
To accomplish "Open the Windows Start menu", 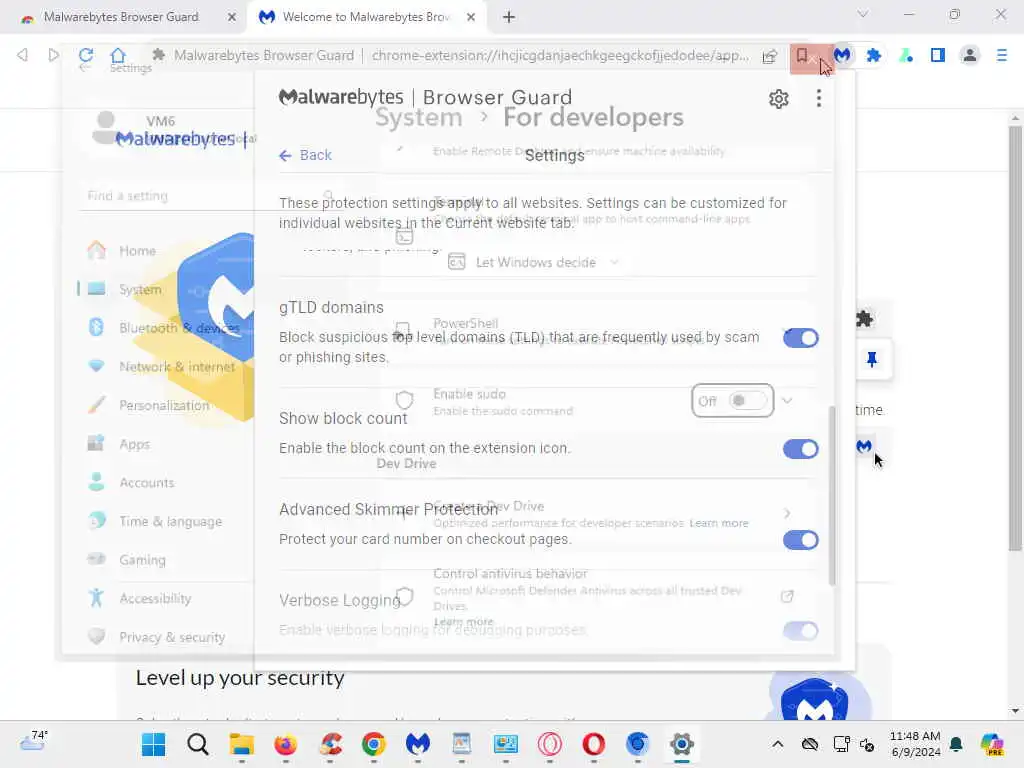I will [153, 744].
